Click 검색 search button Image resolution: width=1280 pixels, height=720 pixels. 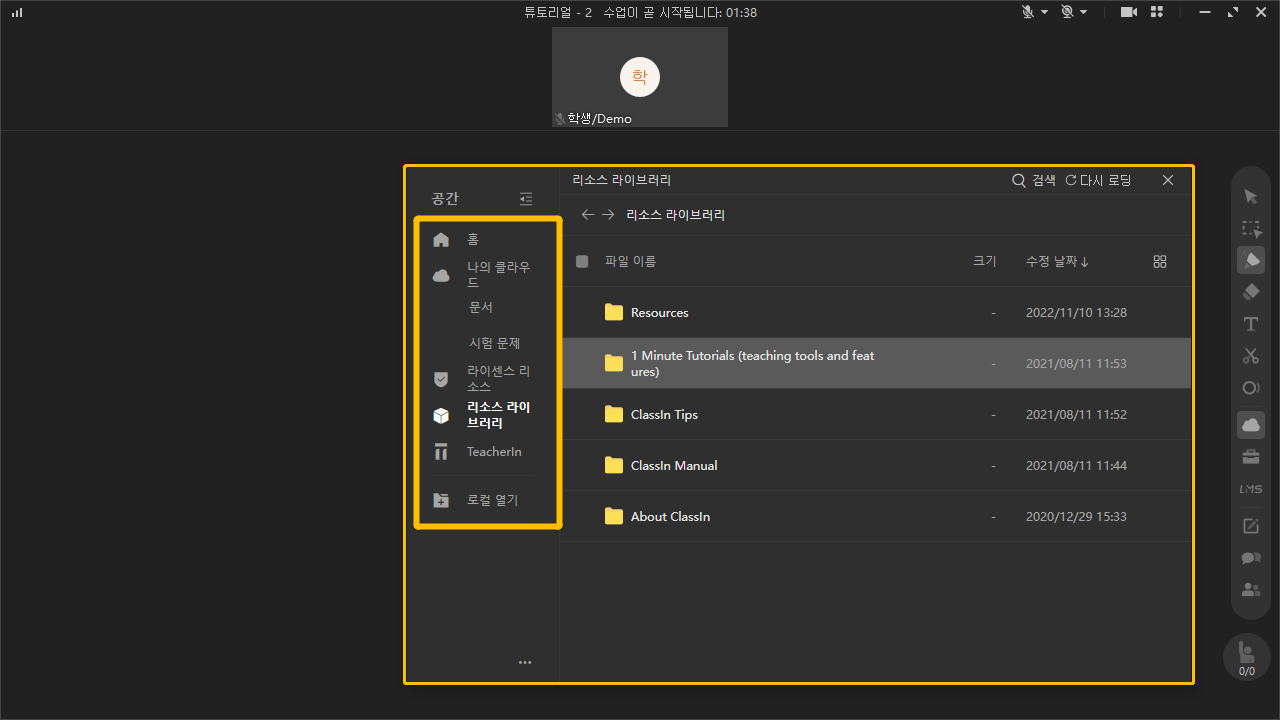click(x=1034, y=180)
